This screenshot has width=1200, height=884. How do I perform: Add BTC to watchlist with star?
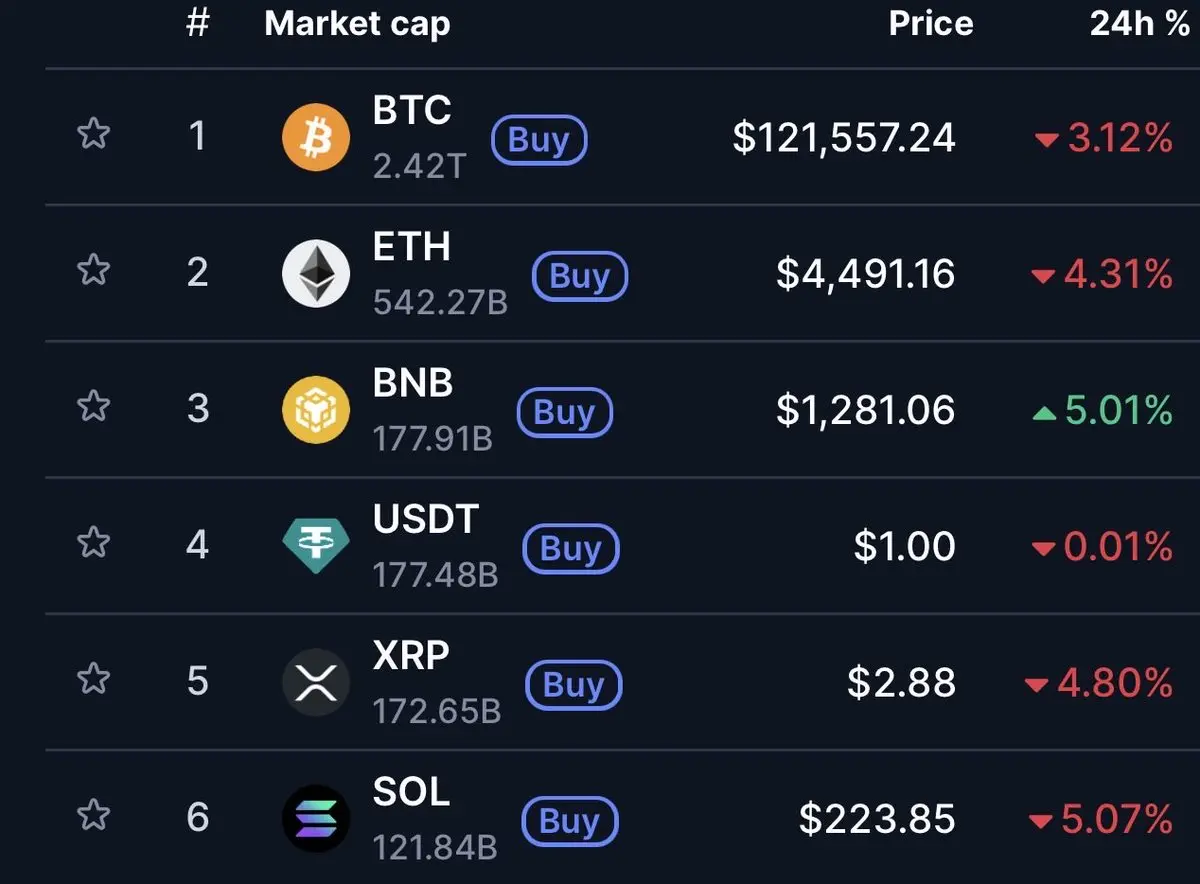[93, 133]
